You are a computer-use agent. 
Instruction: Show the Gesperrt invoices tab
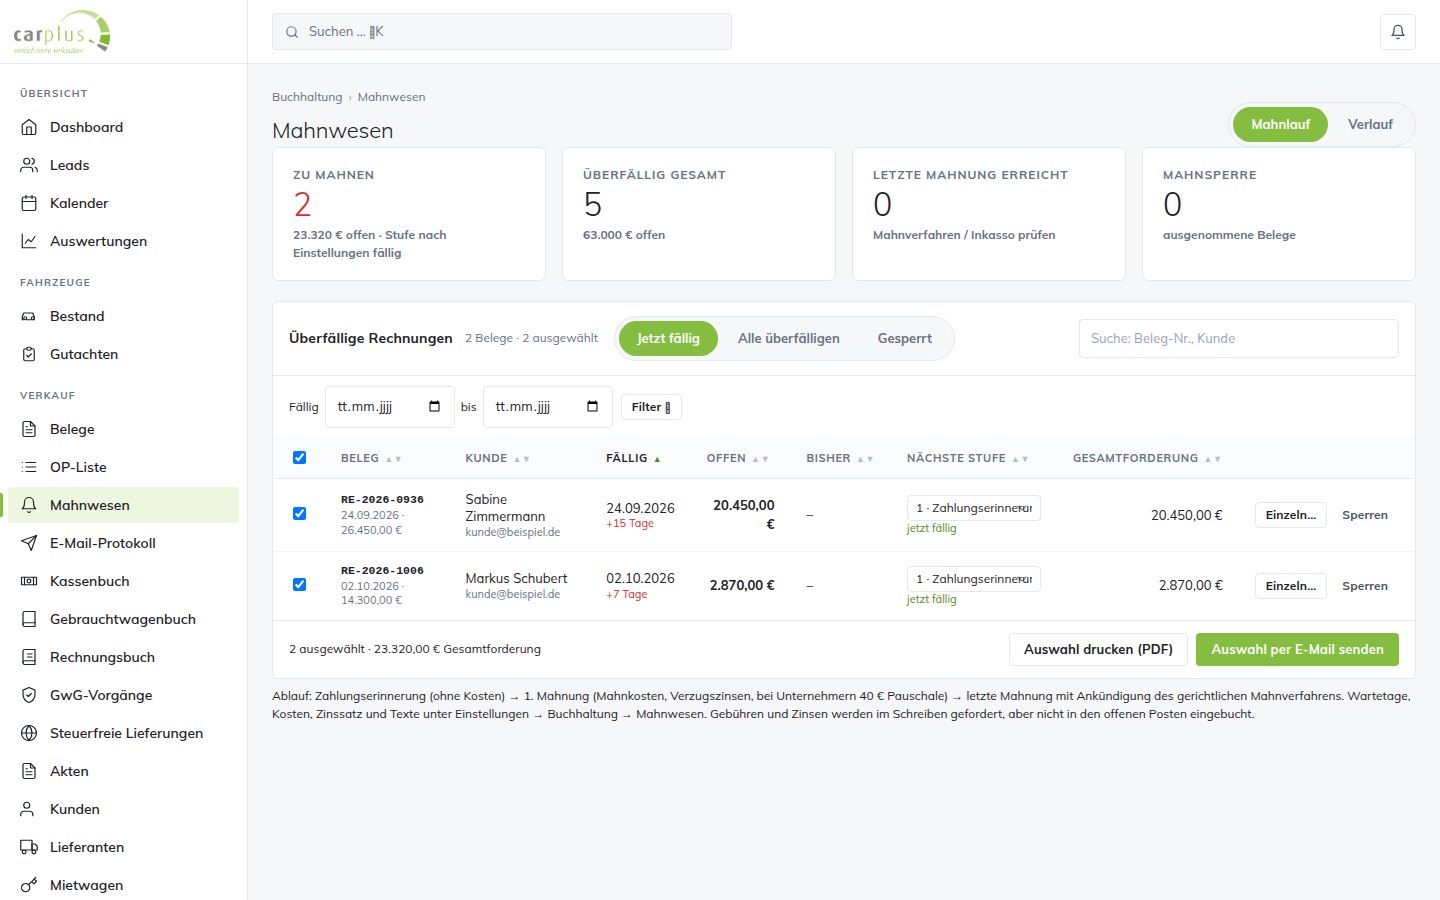tap(905, 338)
